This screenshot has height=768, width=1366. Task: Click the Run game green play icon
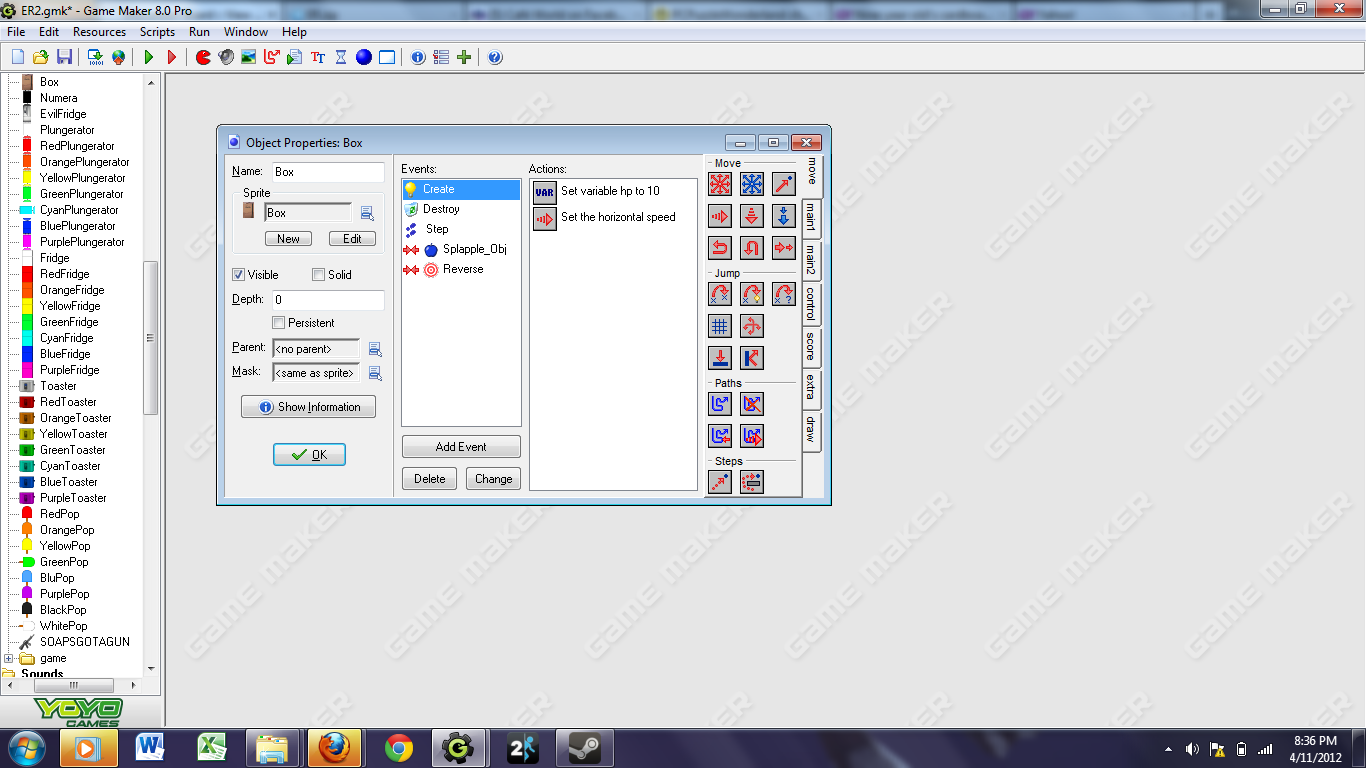click(149, 57)
